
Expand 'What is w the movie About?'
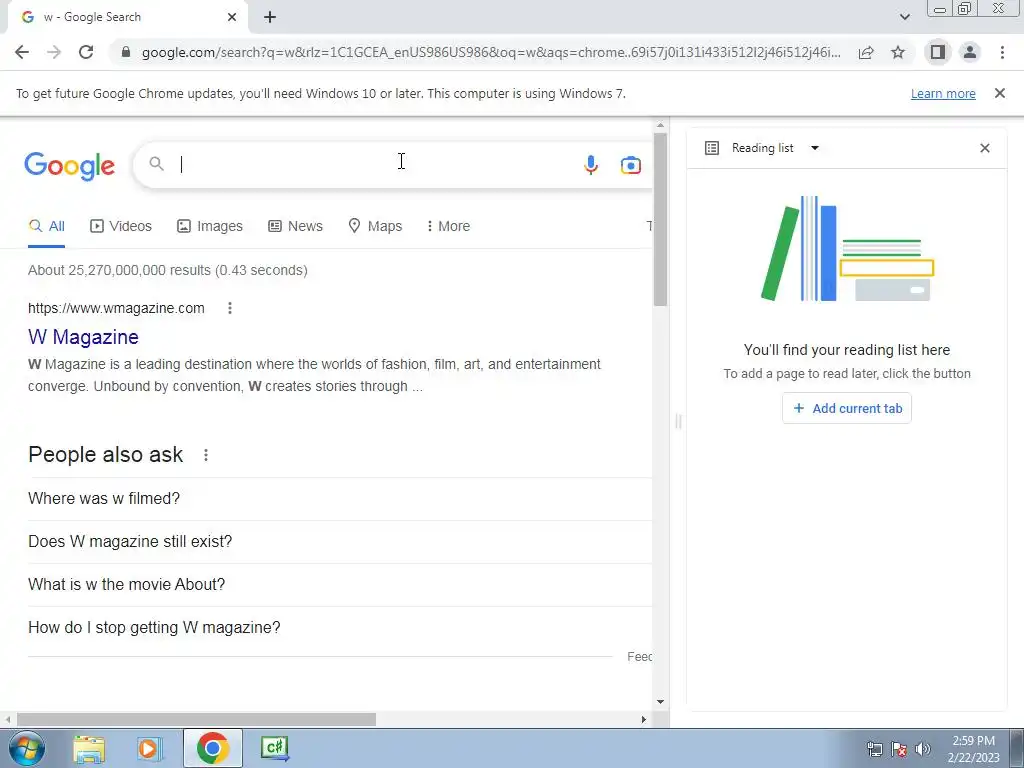pyautogui.click(x=340, y=585)
